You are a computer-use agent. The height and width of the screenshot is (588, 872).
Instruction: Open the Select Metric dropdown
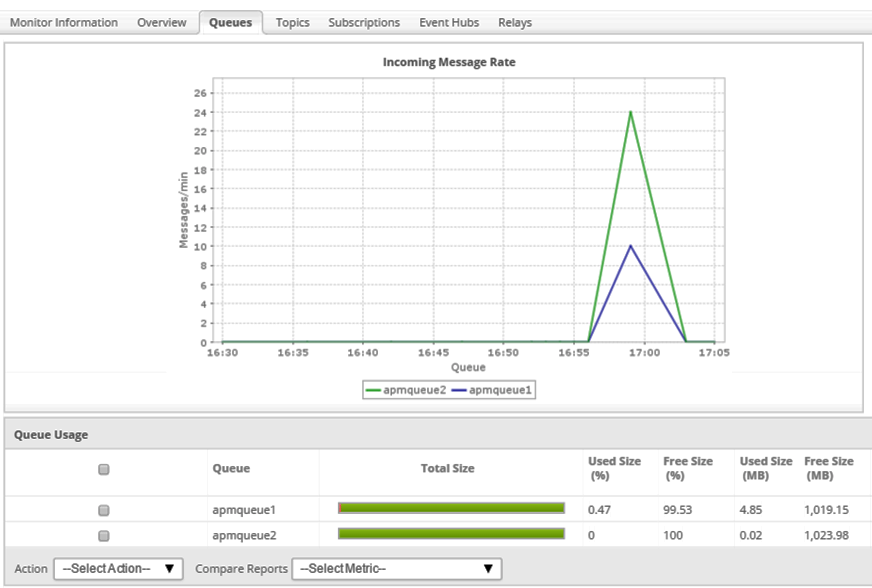(x=397, y=569)
